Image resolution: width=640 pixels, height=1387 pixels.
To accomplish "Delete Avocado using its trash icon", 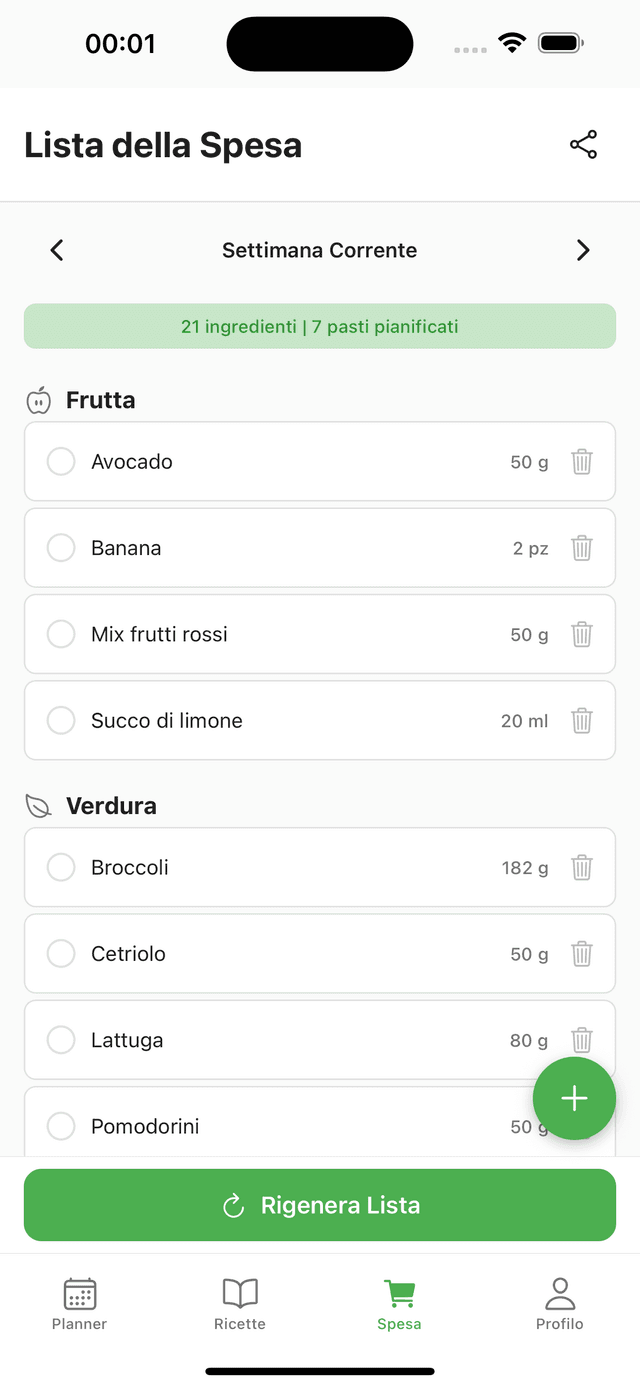I will pyautogui.click(x=582, y=461).
